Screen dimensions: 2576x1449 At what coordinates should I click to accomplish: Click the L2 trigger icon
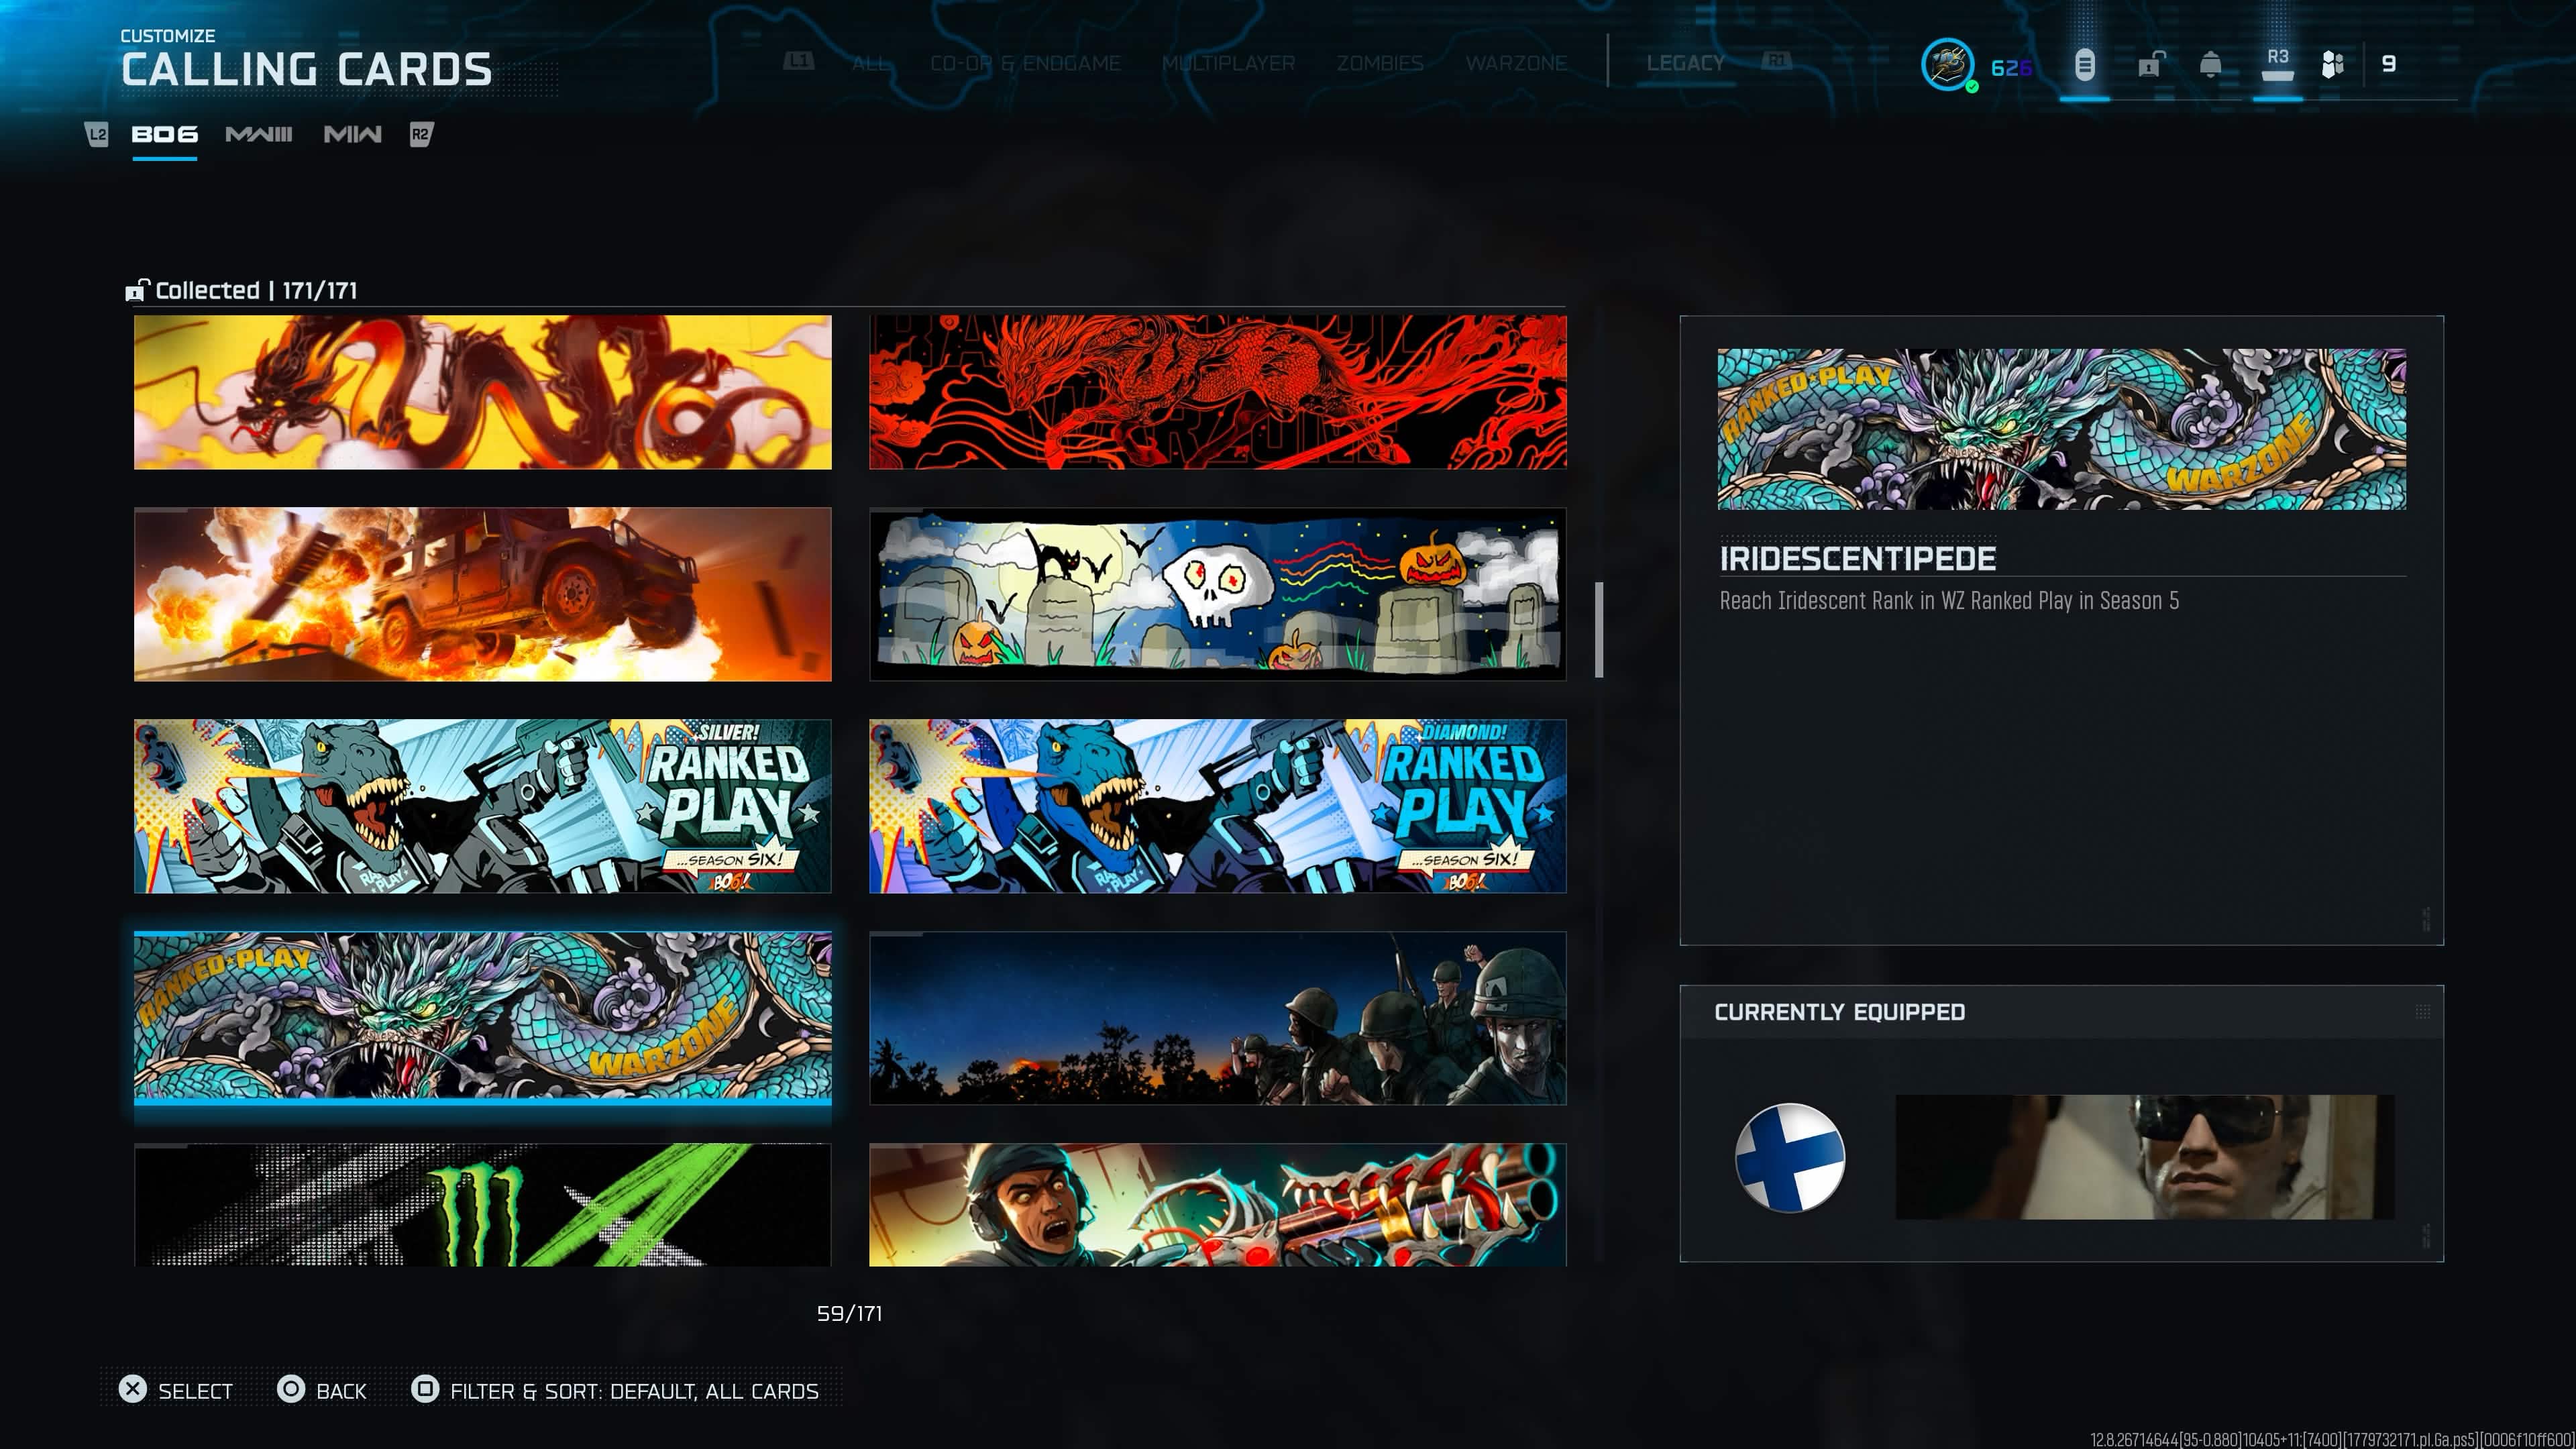tap(97, 134)
